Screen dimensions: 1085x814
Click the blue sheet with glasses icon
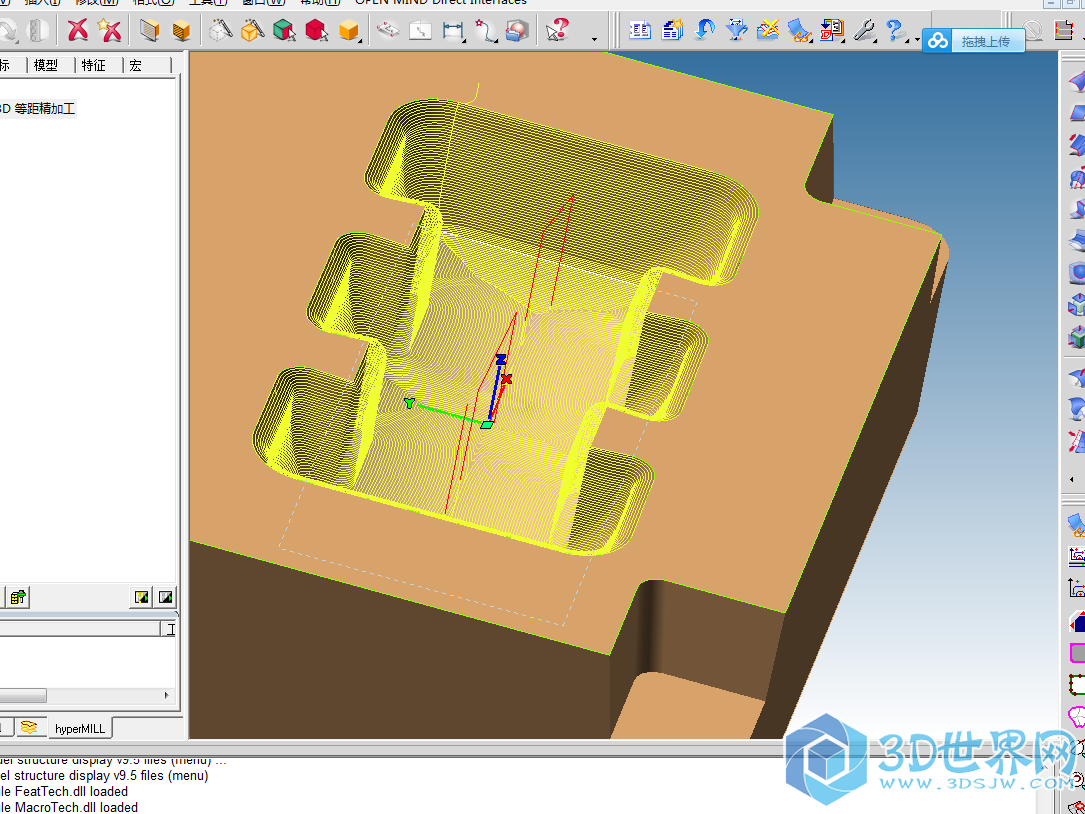coord(800,30)
